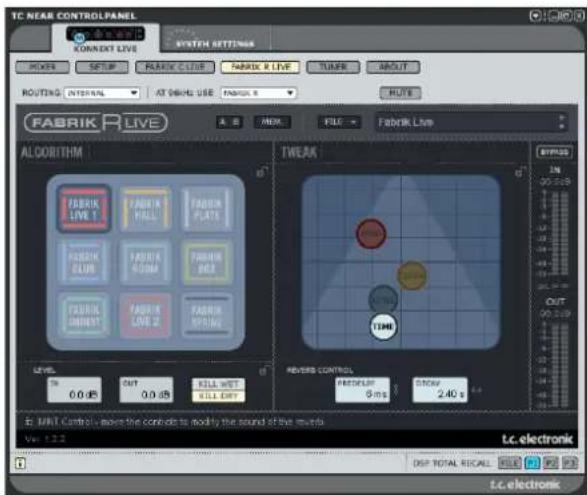Image resolution: width=587 pixels, height=495 pixels.
Task: Open the Tuner page
Action: pyautogui.click(x=333, y=67)
